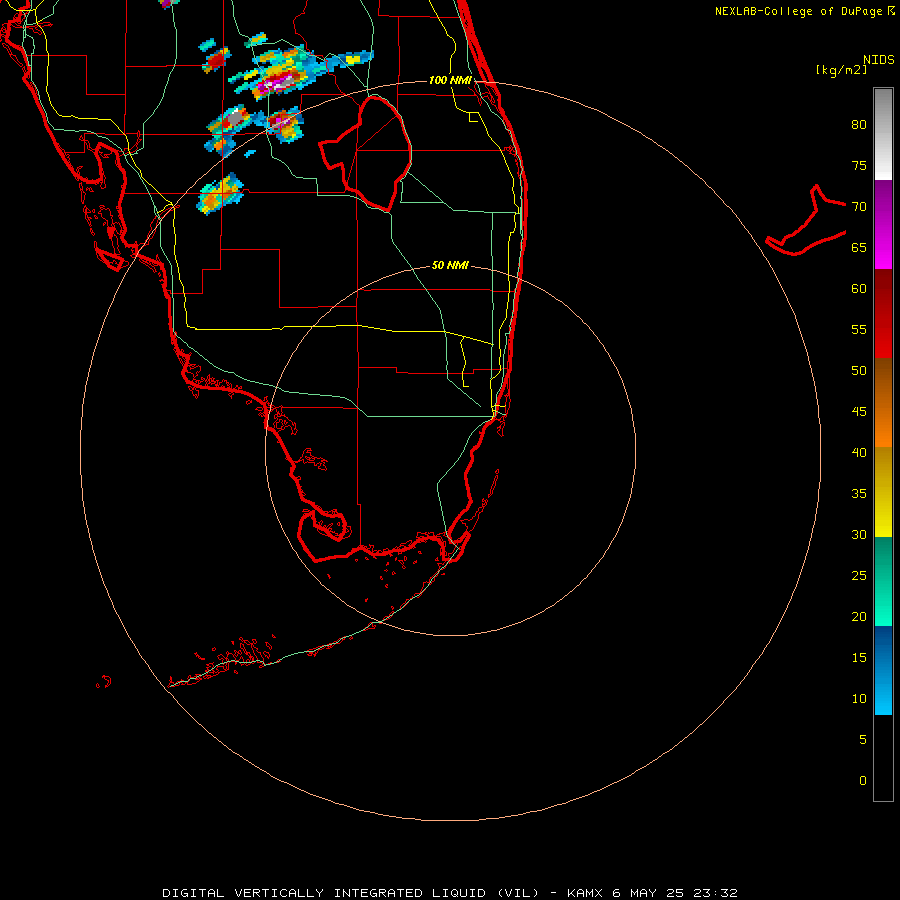Image resolution: width=900 pixels, height=900 pixels.
Task: Click the 55 value on the legend
Action: 859,330
